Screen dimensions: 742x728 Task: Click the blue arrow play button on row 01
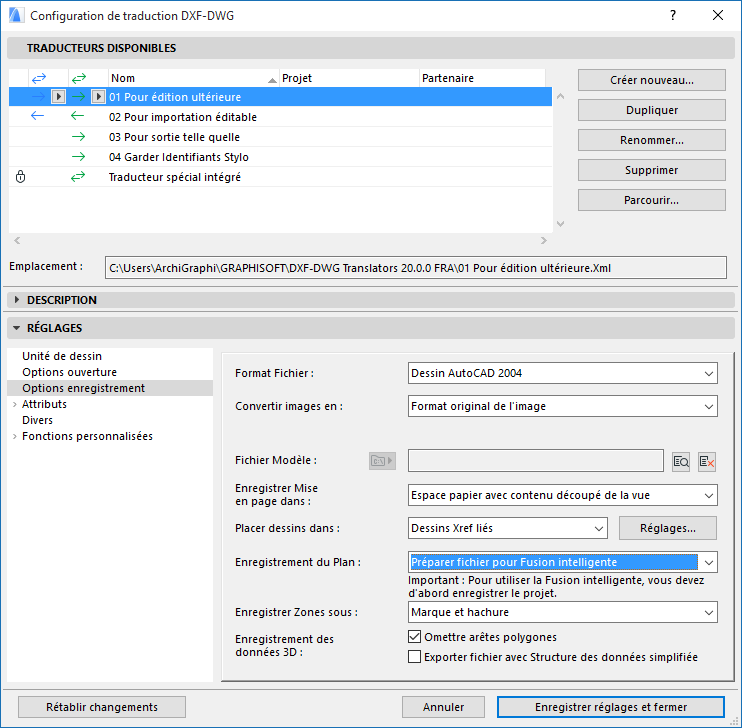click(58, 97)
